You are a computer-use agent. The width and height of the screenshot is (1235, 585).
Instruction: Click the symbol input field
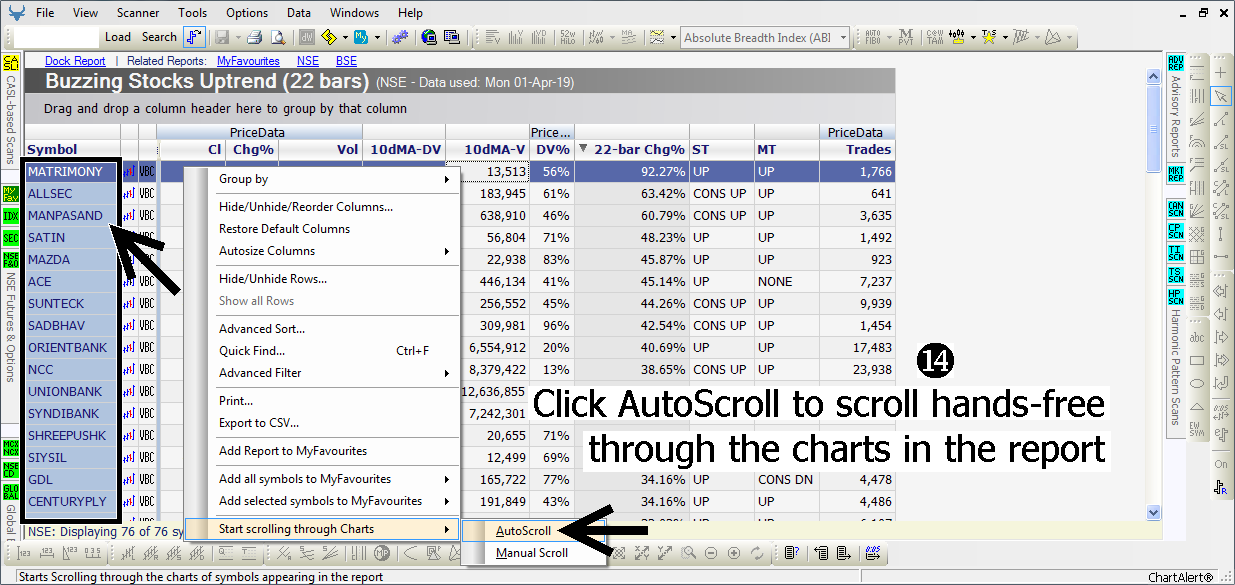pyautogui.click(x=57, y=37)
